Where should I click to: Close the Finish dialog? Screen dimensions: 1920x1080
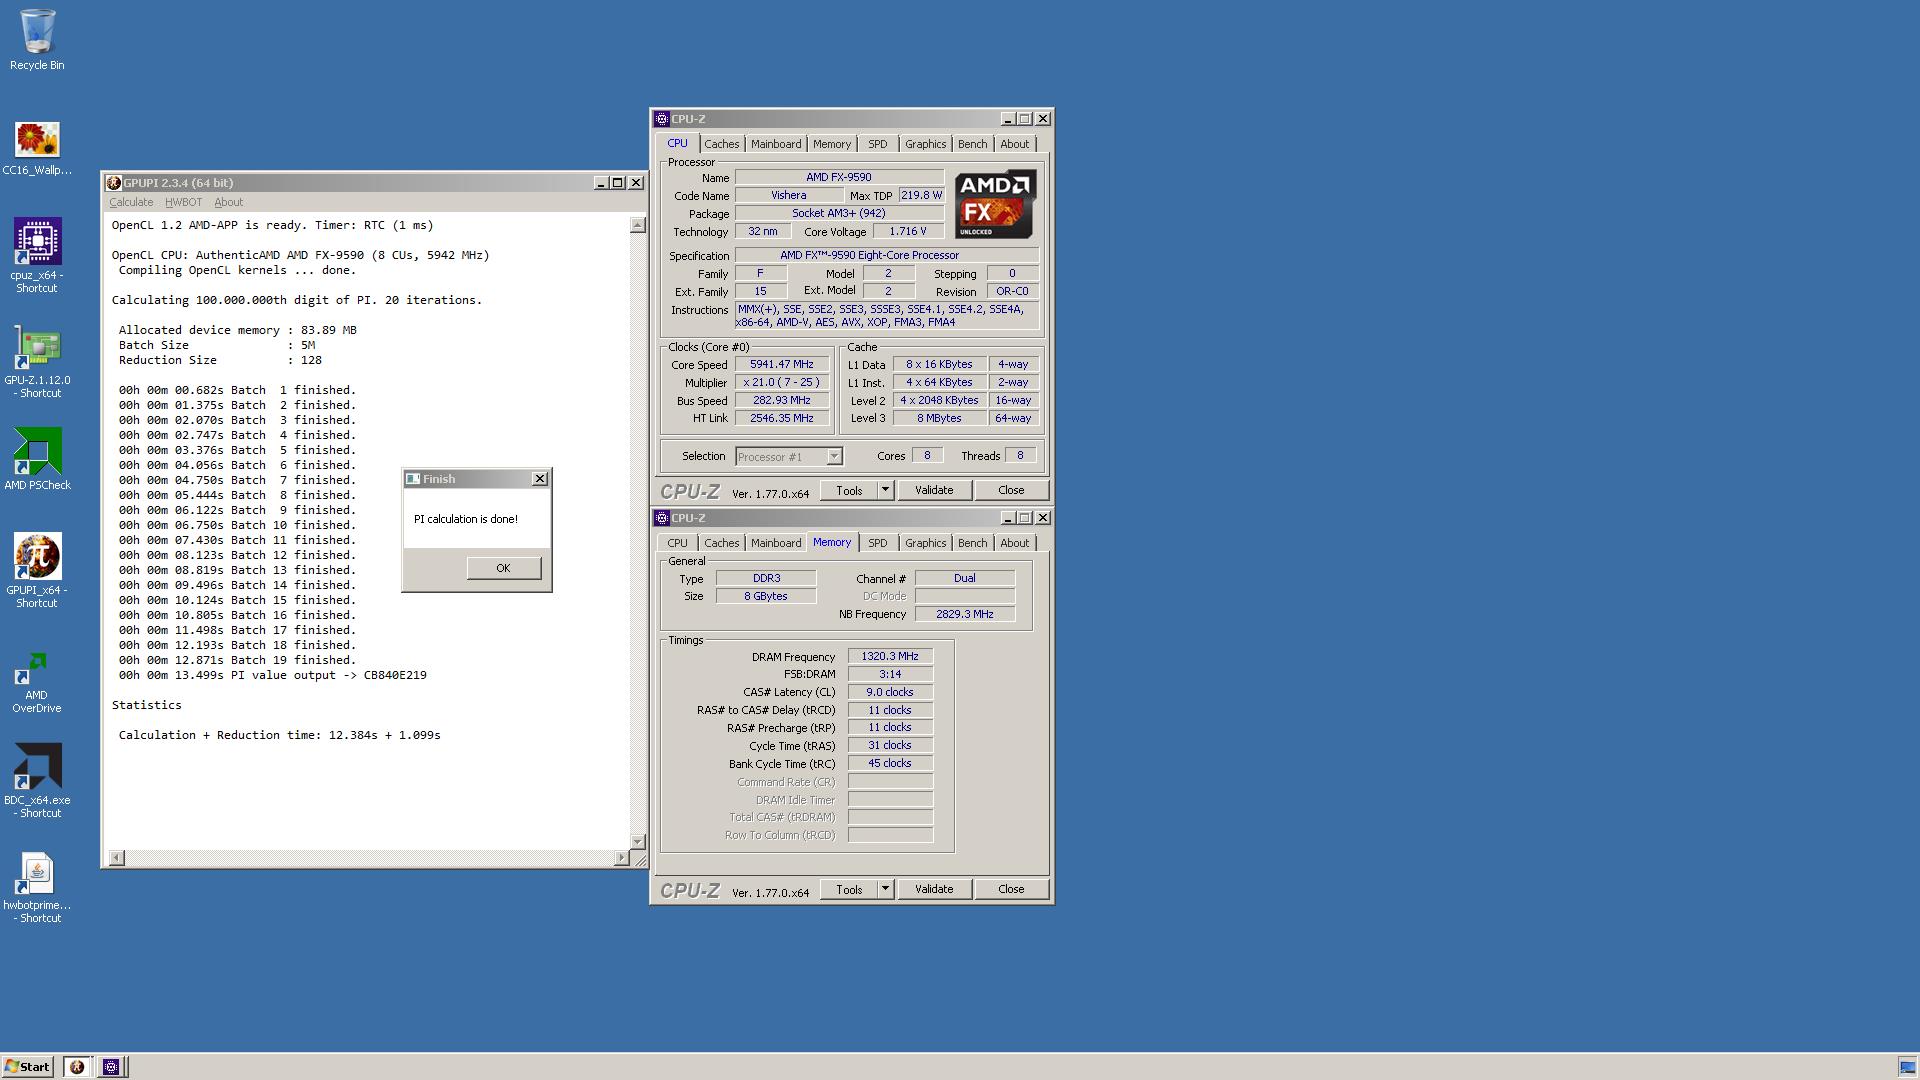[x=540, y=479]
